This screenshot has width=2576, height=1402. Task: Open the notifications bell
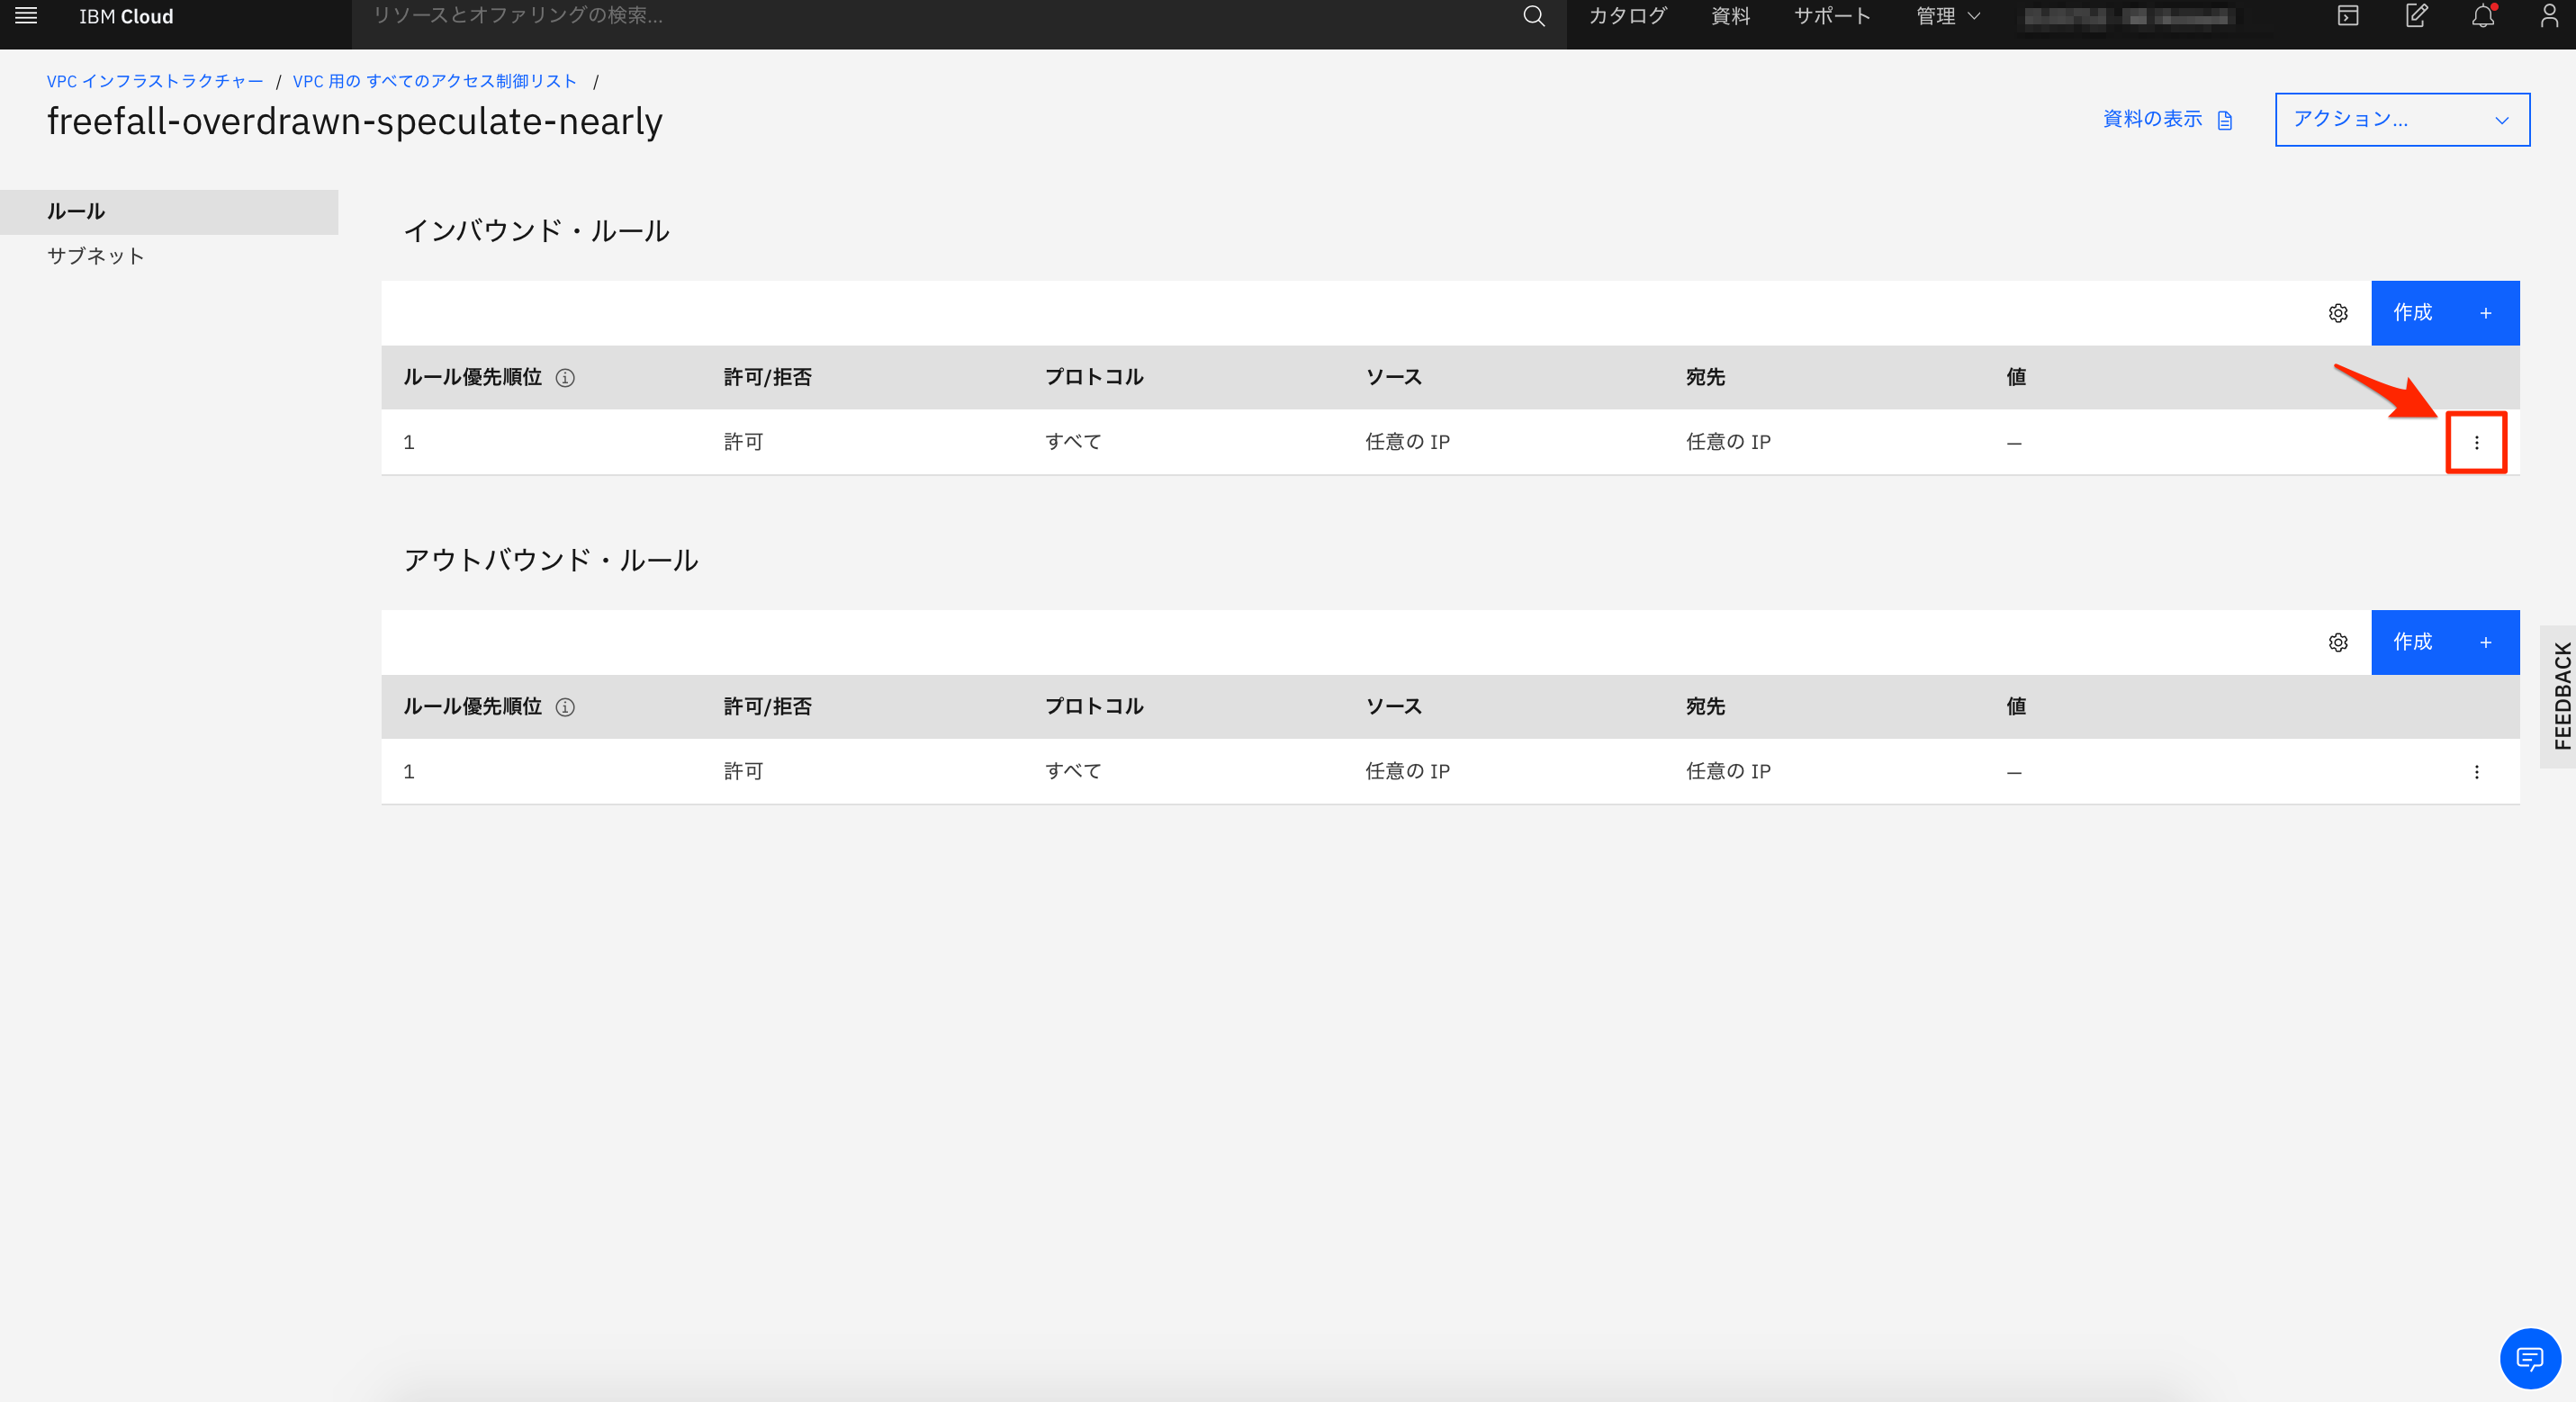pyautogui.click(x=2483, y=16)
